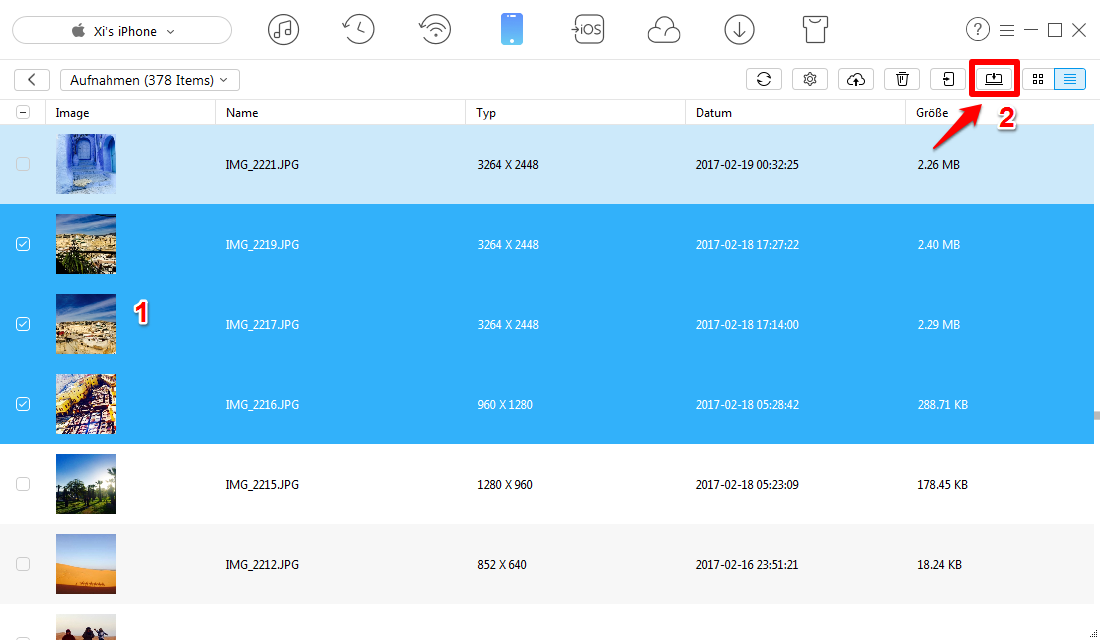This screenshot has width=1100, height=640.
Task: Click the size value 288.71 KB
Action: 943,405
